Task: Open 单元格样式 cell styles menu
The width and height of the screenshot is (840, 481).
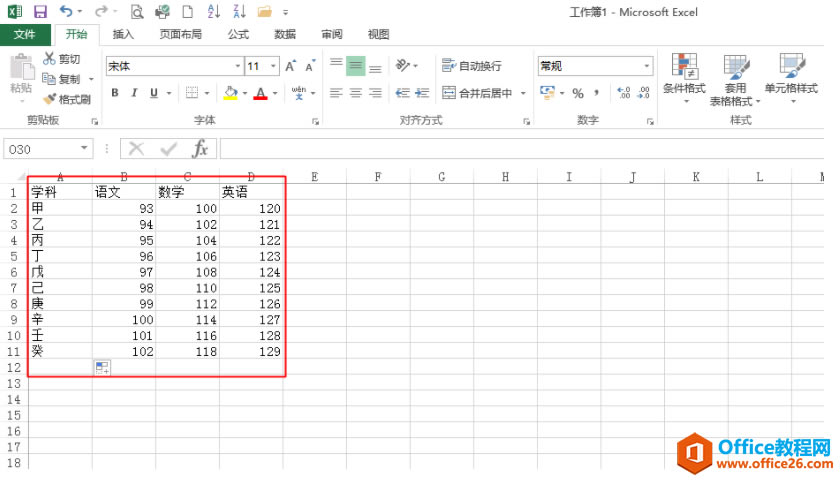Action: [x=791, y=78]
